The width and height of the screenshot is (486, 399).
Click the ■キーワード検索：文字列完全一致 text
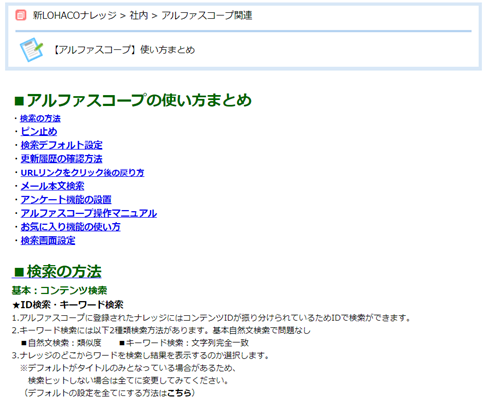point(184,343)
